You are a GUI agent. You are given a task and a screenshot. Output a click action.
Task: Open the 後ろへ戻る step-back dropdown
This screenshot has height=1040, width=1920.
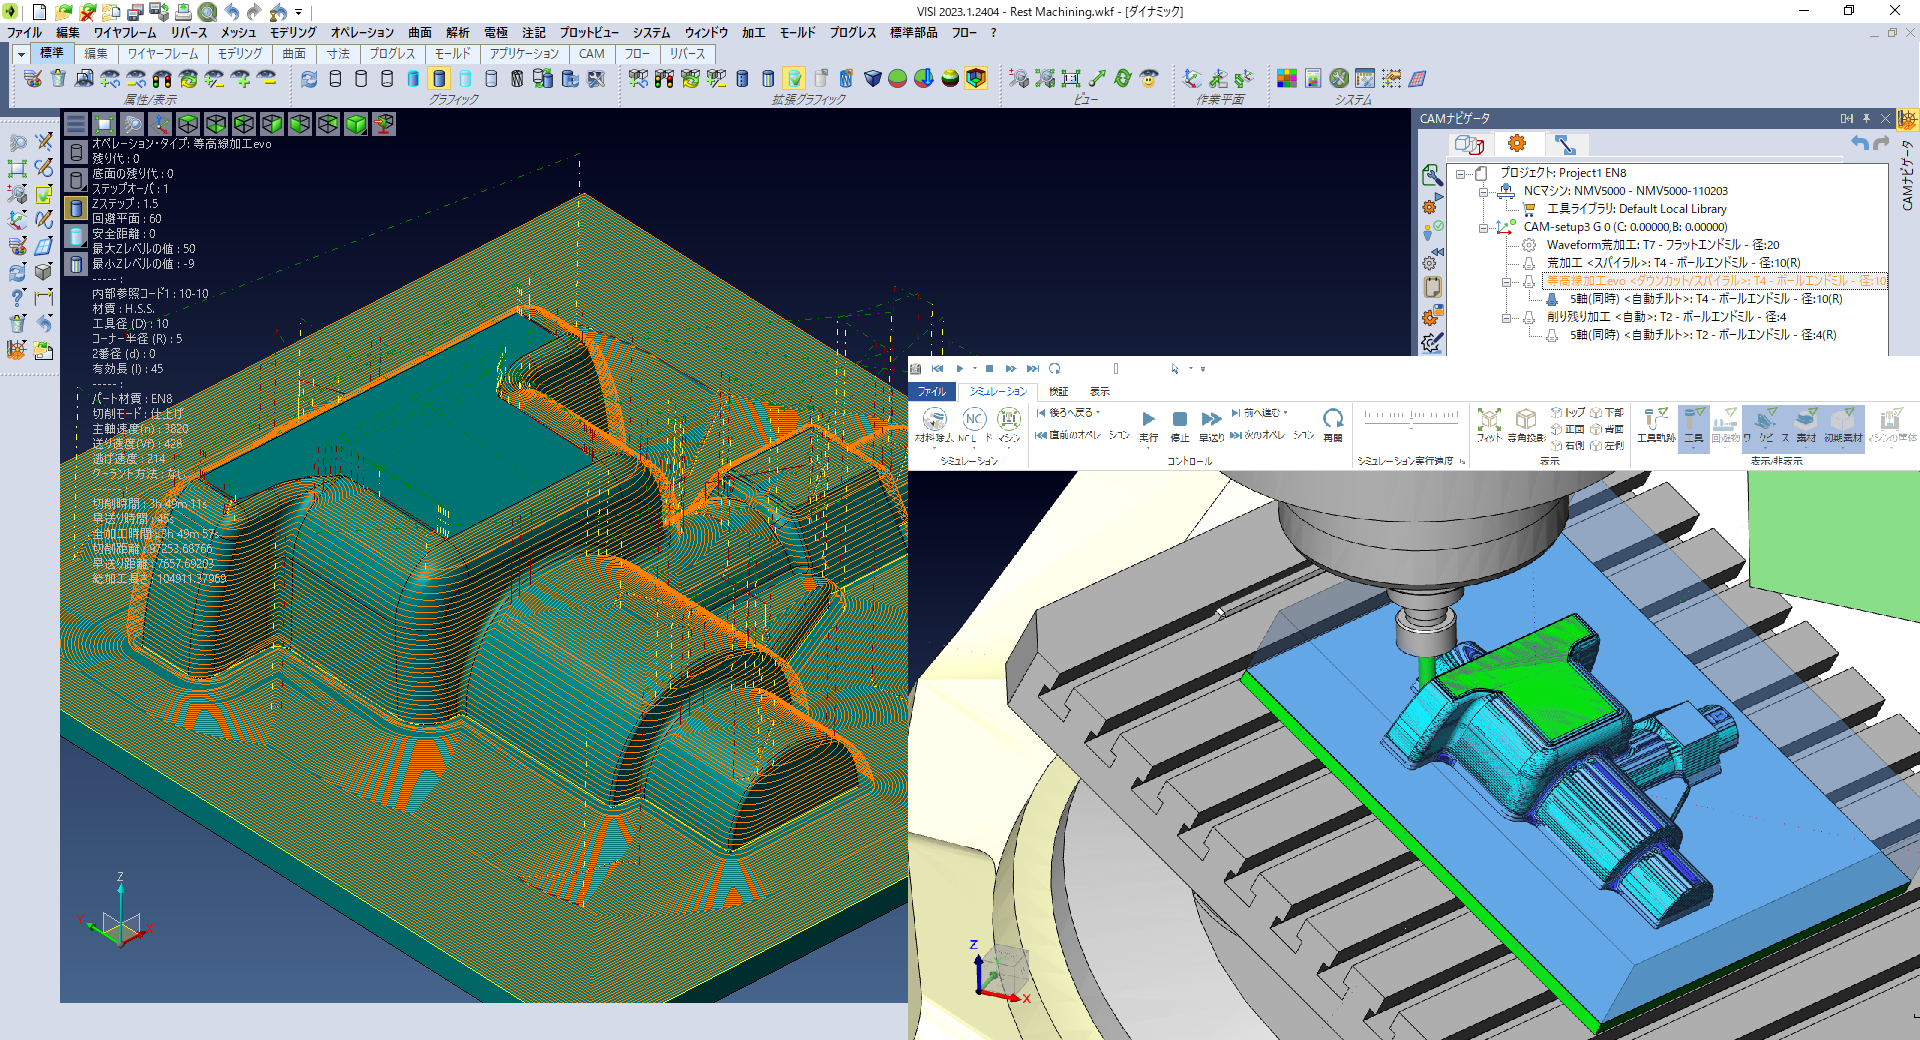[x=1067, y=413]
